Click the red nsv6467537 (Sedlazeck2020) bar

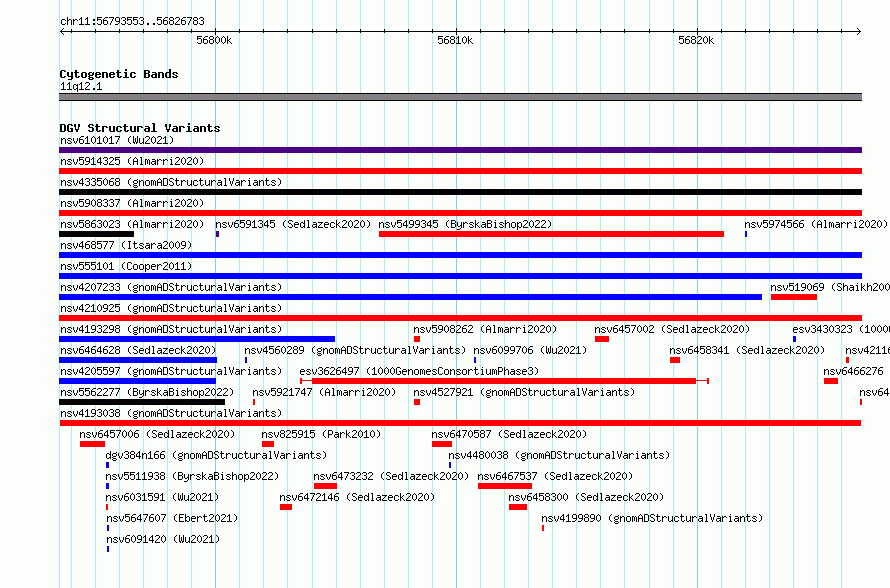505,486
